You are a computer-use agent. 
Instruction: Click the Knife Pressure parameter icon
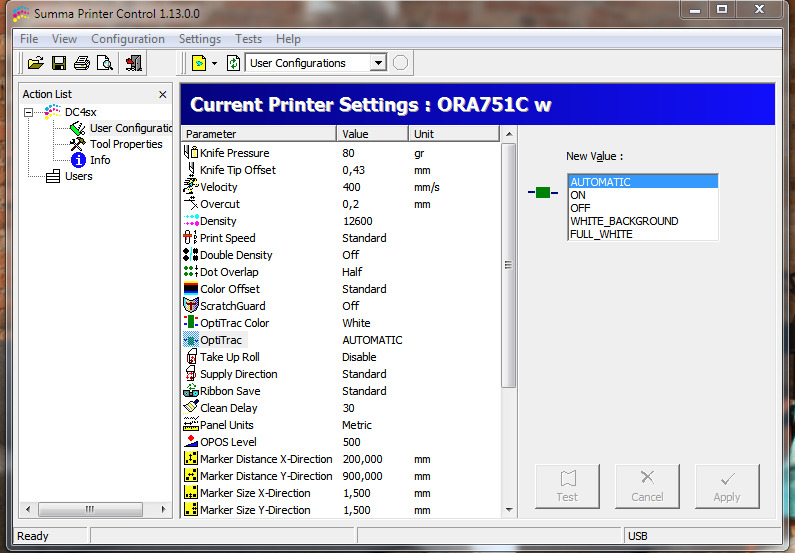coord(191,153)
